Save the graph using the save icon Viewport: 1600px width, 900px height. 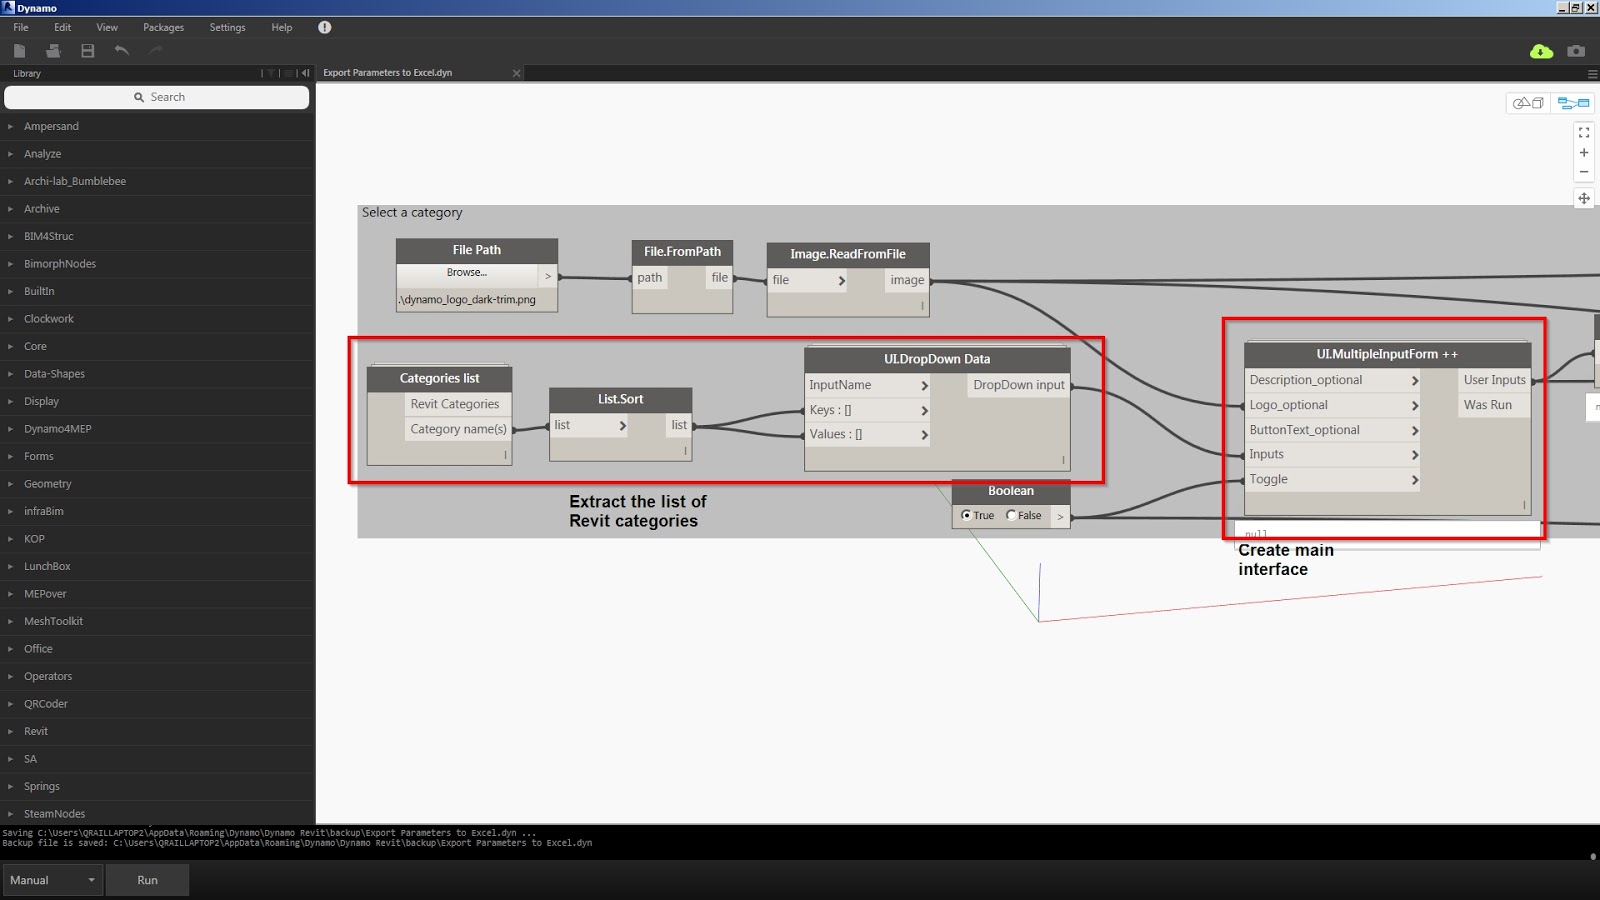pos(87,51)
